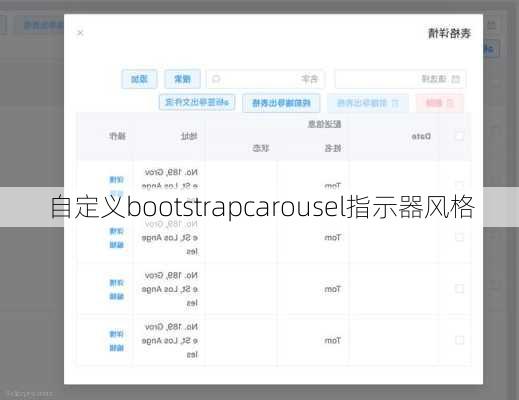Click the 表格详情 dialog title

(449, 33)
